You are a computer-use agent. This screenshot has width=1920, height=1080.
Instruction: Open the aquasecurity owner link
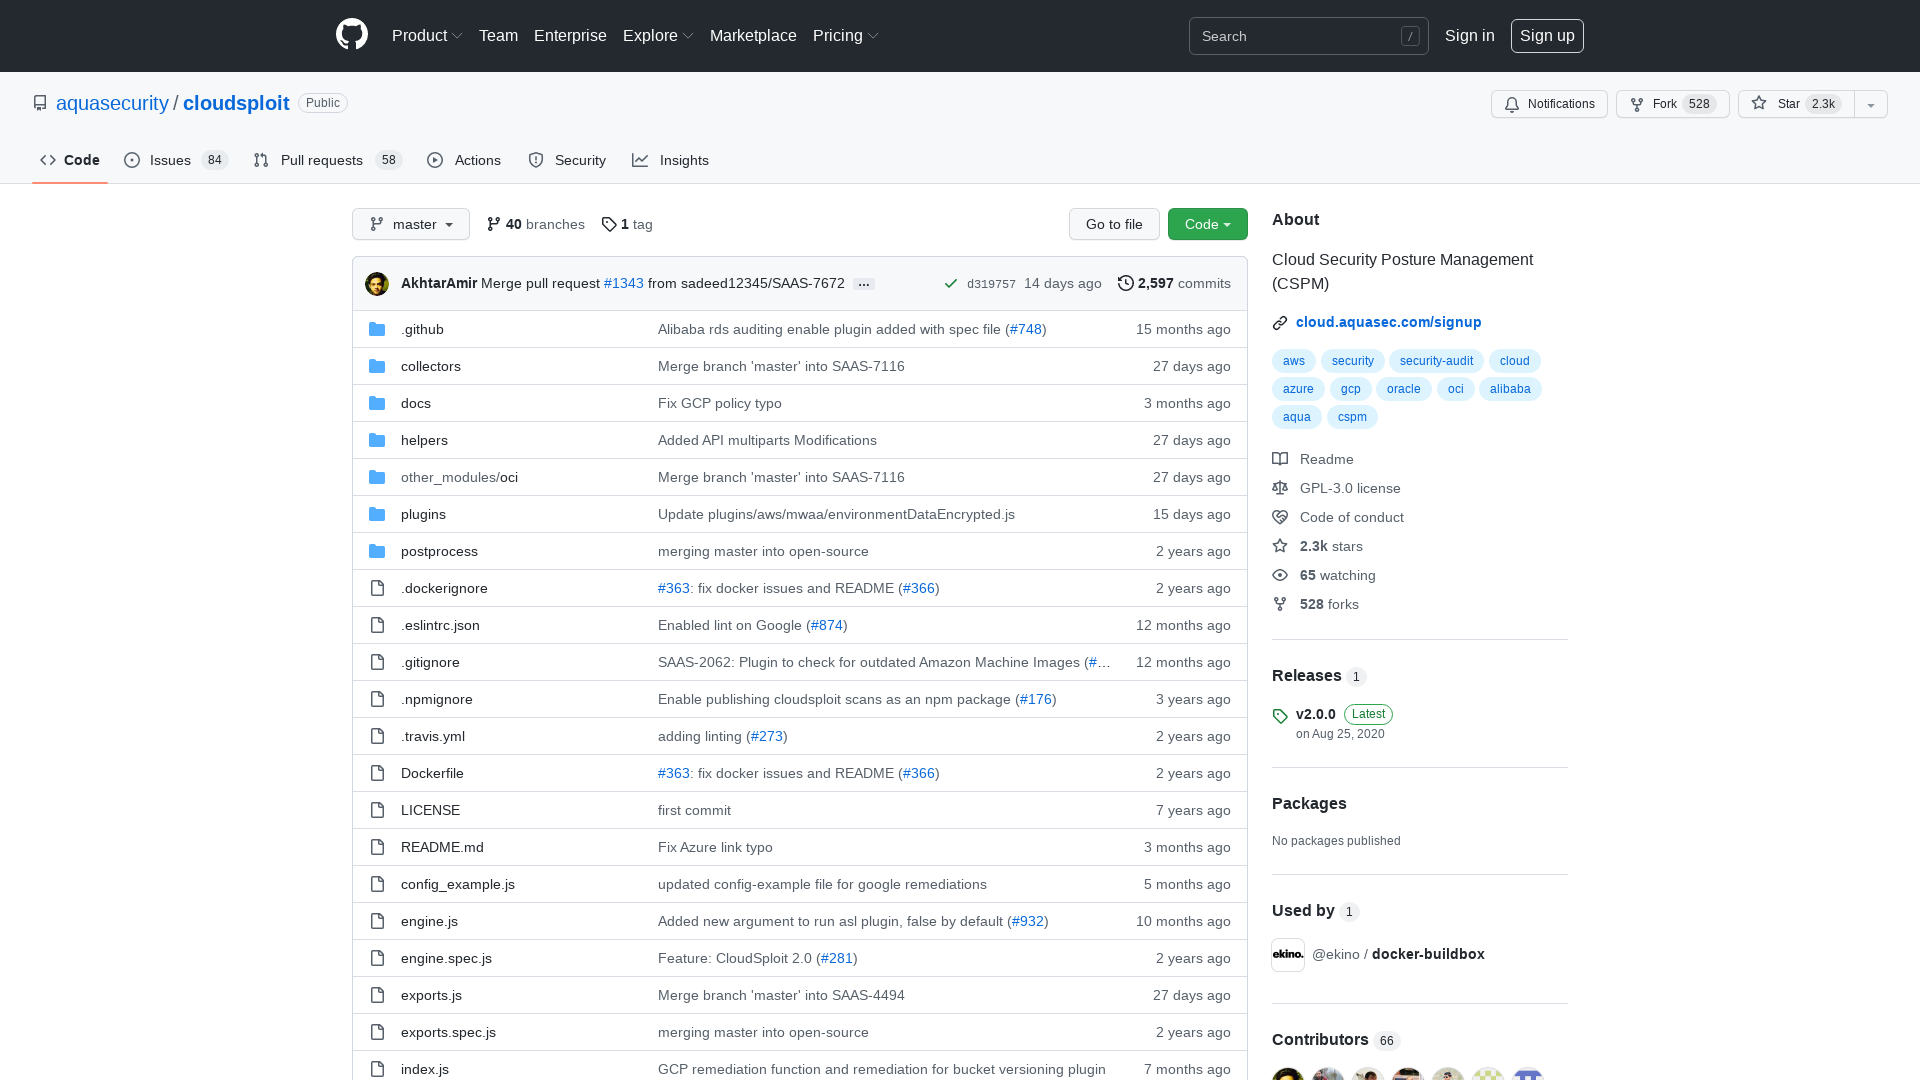pyautogui.click(x=112, y=103)
